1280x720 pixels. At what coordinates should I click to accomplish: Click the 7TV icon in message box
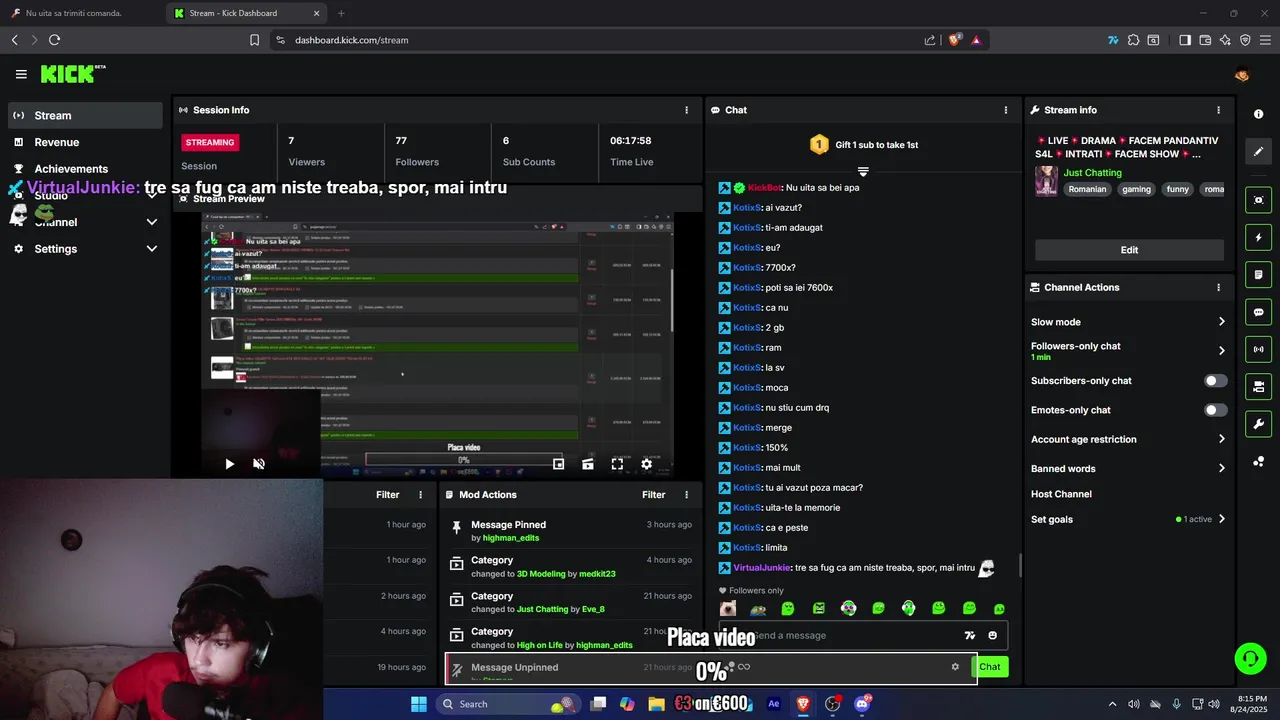pyautogui.click(x=969, y=635)
